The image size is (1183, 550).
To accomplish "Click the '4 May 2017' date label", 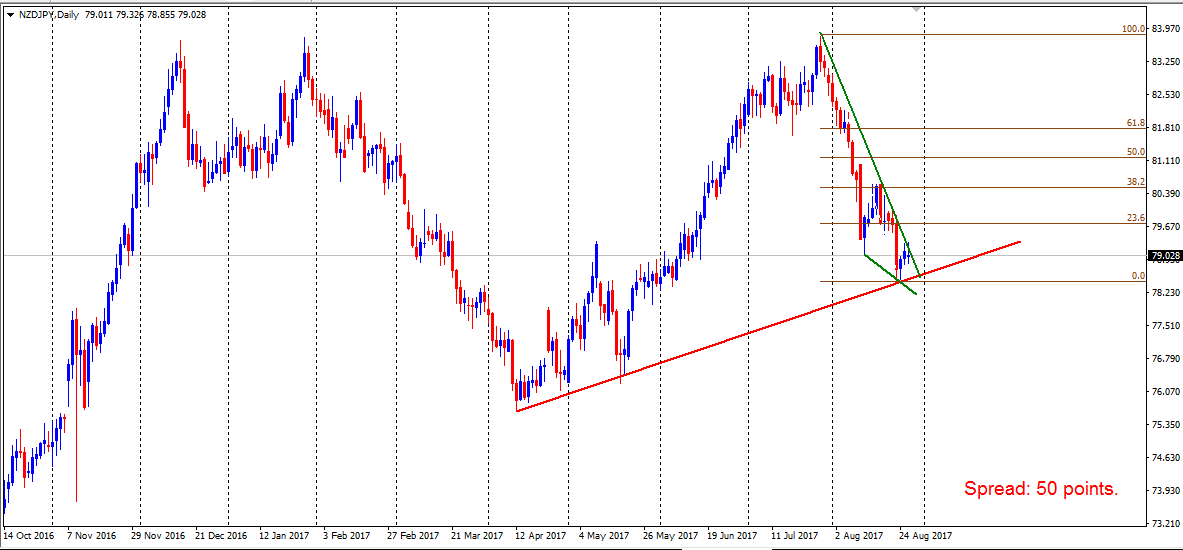I will tap(604, 536).
